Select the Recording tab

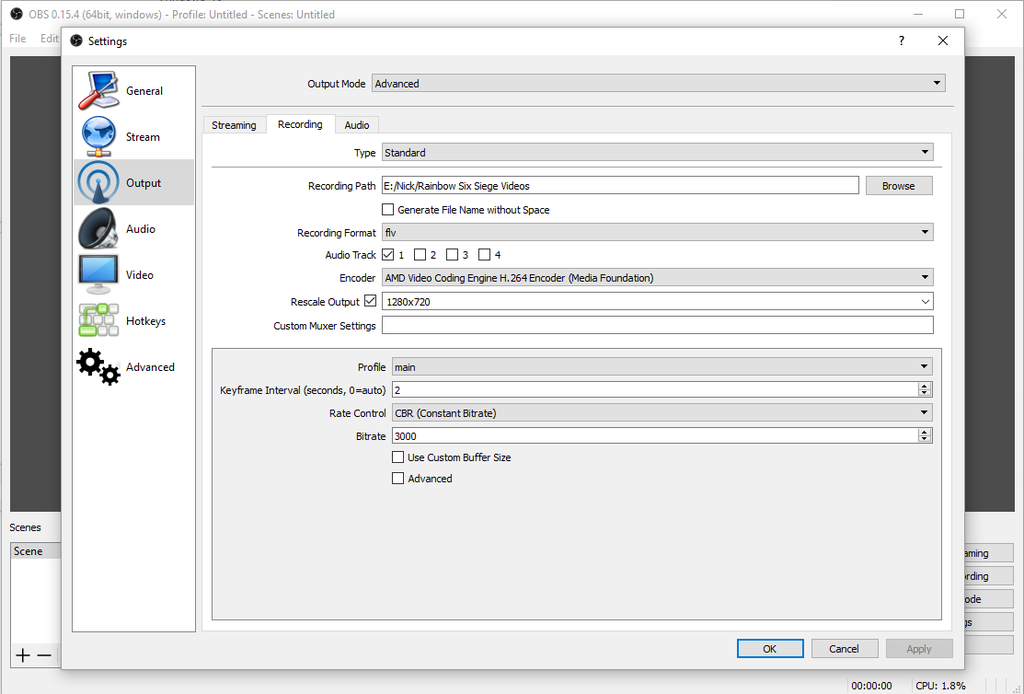tap(300, 124)
